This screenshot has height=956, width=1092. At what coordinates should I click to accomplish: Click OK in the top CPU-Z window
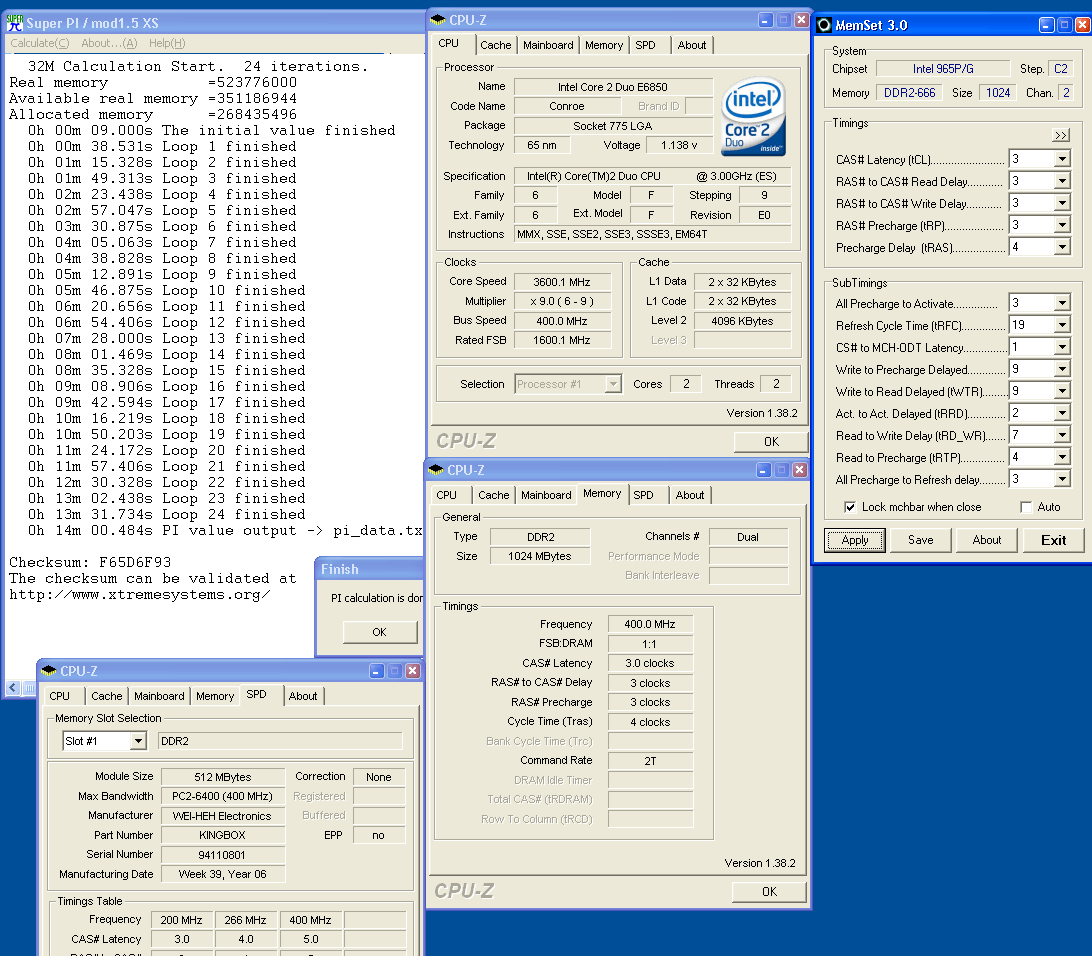coord(771,442)
